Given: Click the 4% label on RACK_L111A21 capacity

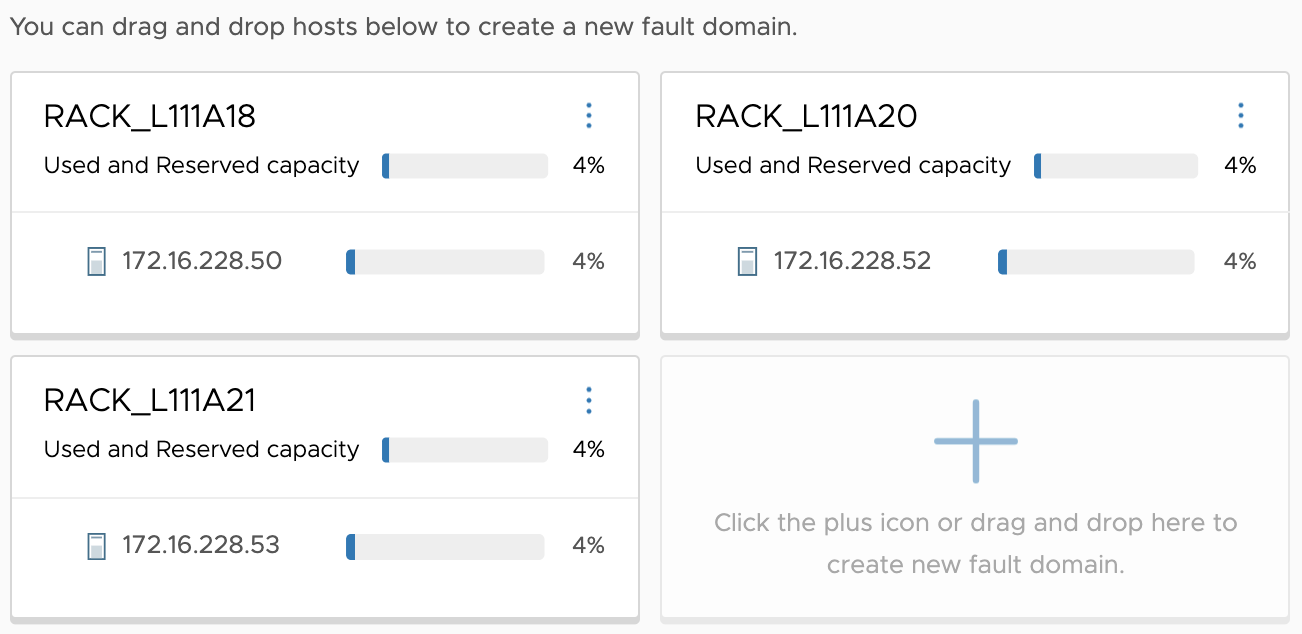Looking at the screenshot, I should pos(590,449).
